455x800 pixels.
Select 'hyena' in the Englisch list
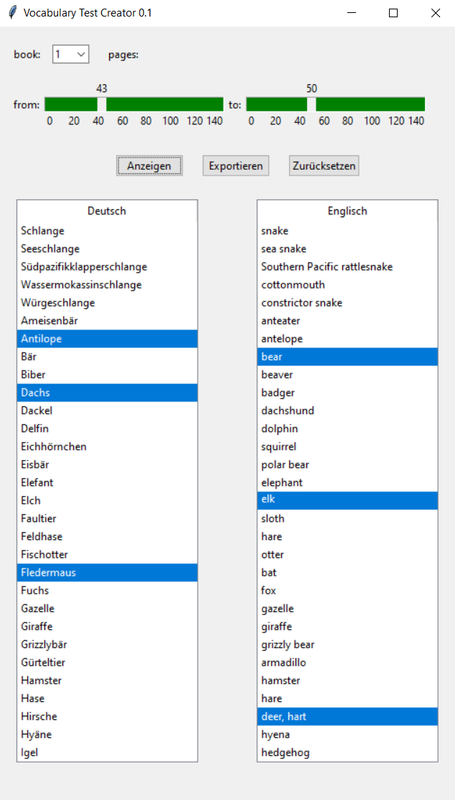tap(347, 734)
